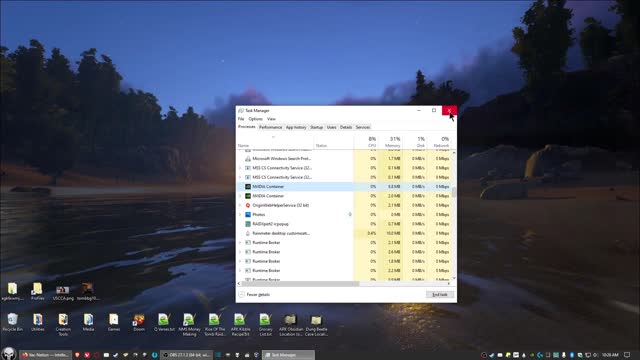Viewport: 640px width, 360px height.
Task: Select the Media folder desktop icon
Action: [89, 322]
